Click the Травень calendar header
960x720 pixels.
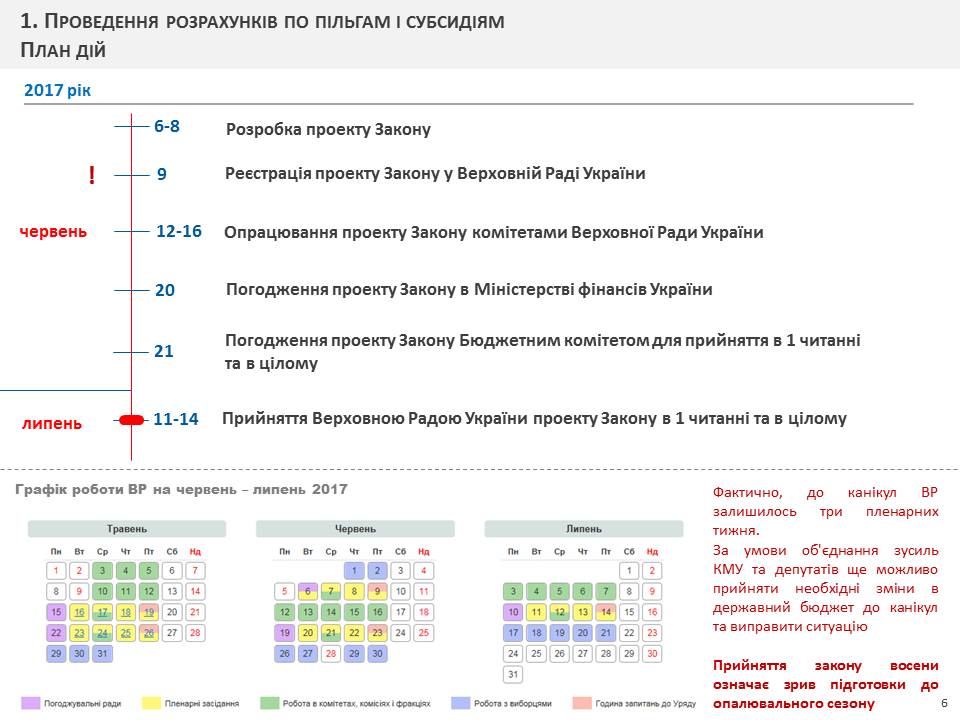coord(127,529)
